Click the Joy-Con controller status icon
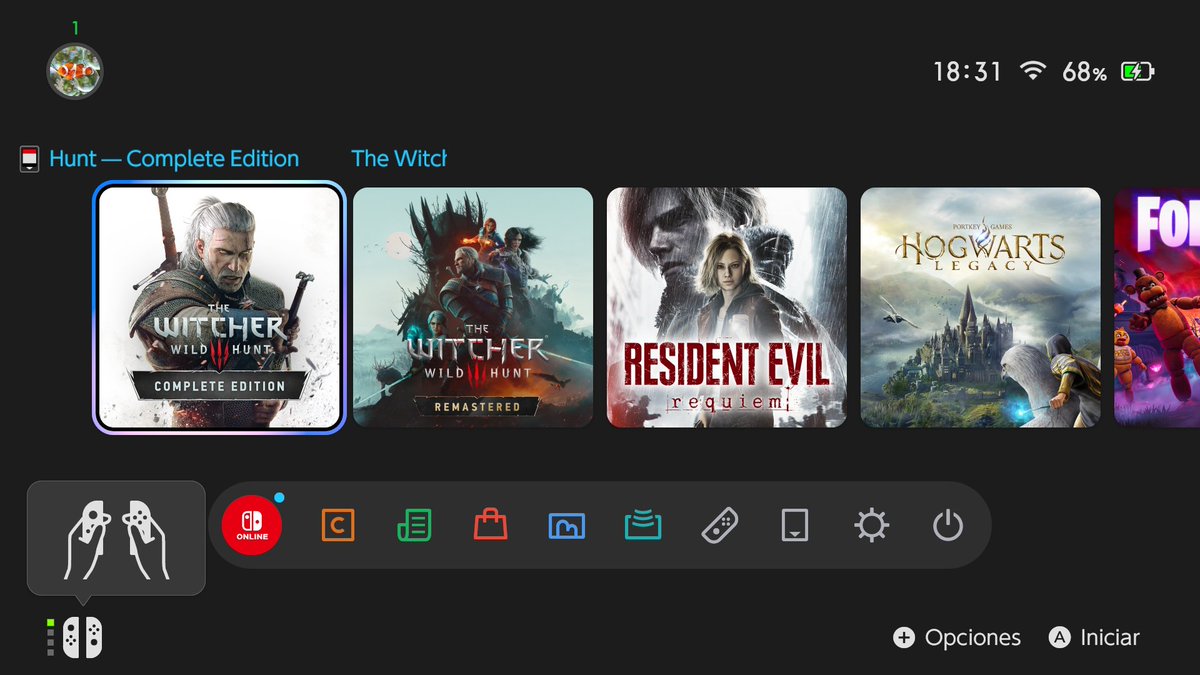Image resolution: width=1200 pixels, height=675 pixels. (x=82, y=637)
